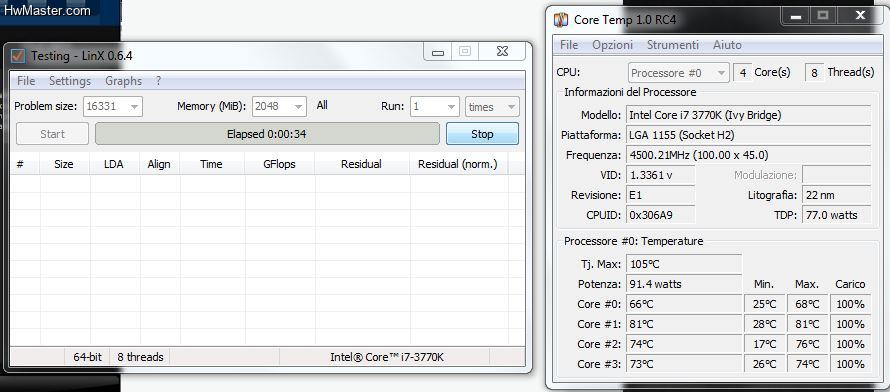Click Intel Core i7-3770K status bar text

point(387,357)
